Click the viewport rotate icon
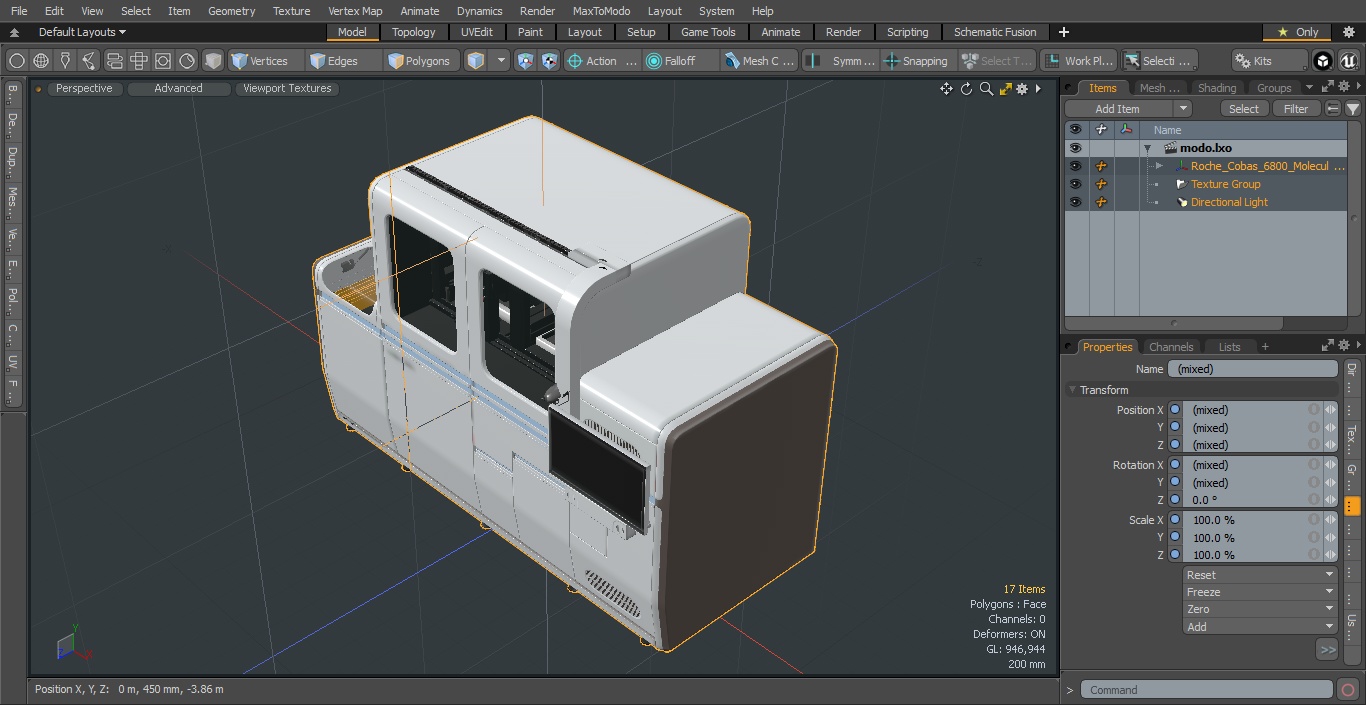The width and height of the screenshot is (1366, 705). pyautogui.click(x=966, y=89)
